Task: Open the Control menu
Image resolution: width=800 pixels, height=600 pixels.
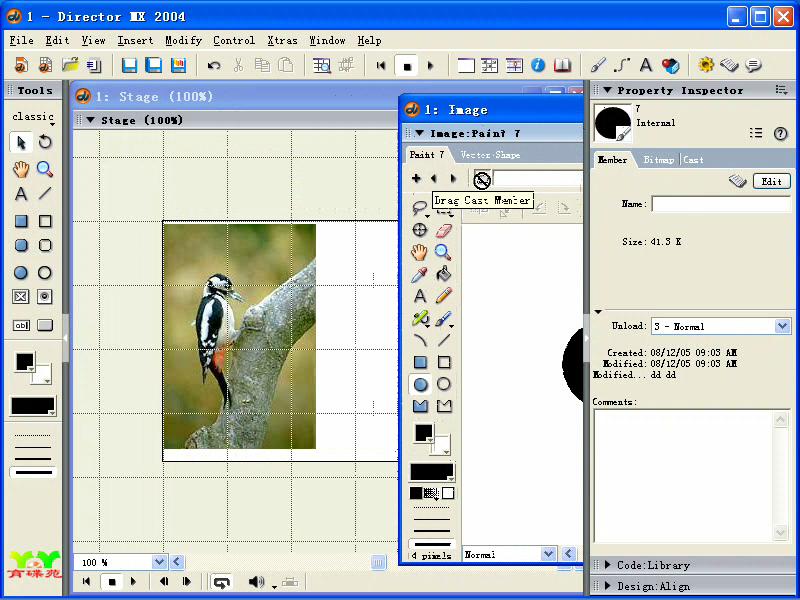Action: click(234, 40)
